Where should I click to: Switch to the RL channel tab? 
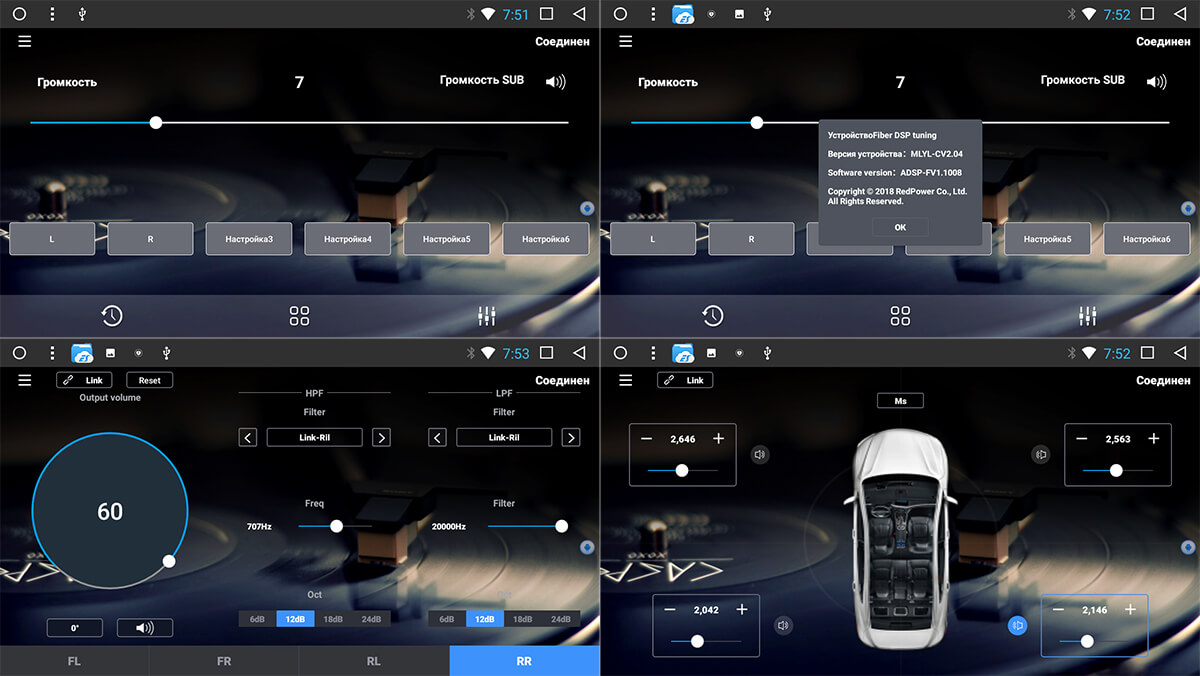point(373,661)
